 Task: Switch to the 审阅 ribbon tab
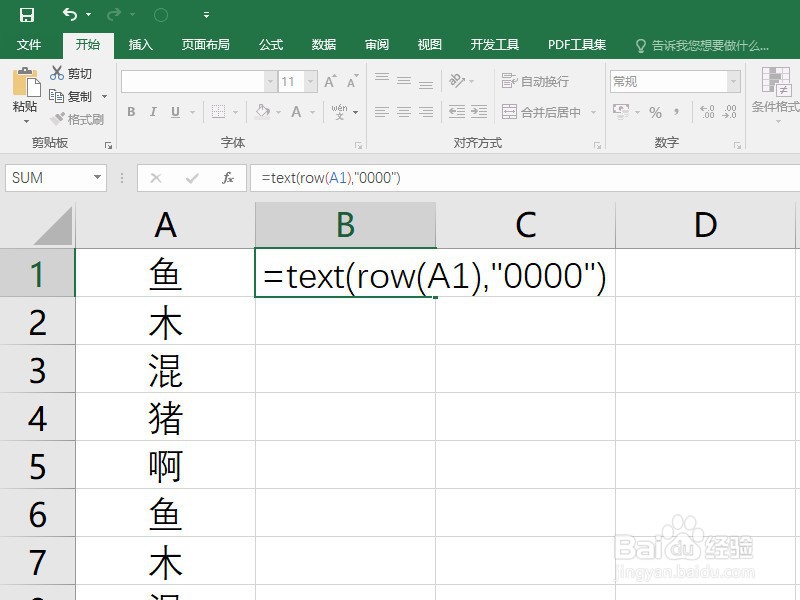point(377,45)
